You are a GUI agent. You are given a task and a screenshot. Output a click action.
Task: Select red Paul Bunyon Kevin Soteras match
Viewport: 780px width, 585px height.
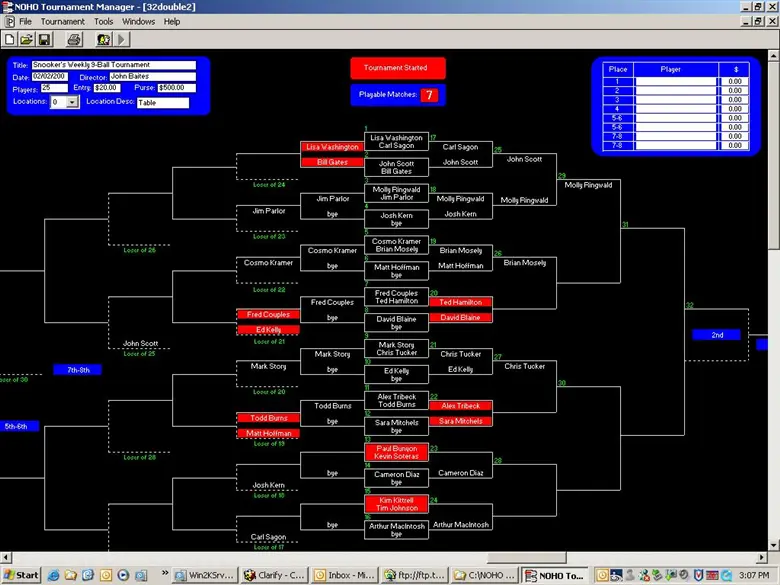pos(396,452)
